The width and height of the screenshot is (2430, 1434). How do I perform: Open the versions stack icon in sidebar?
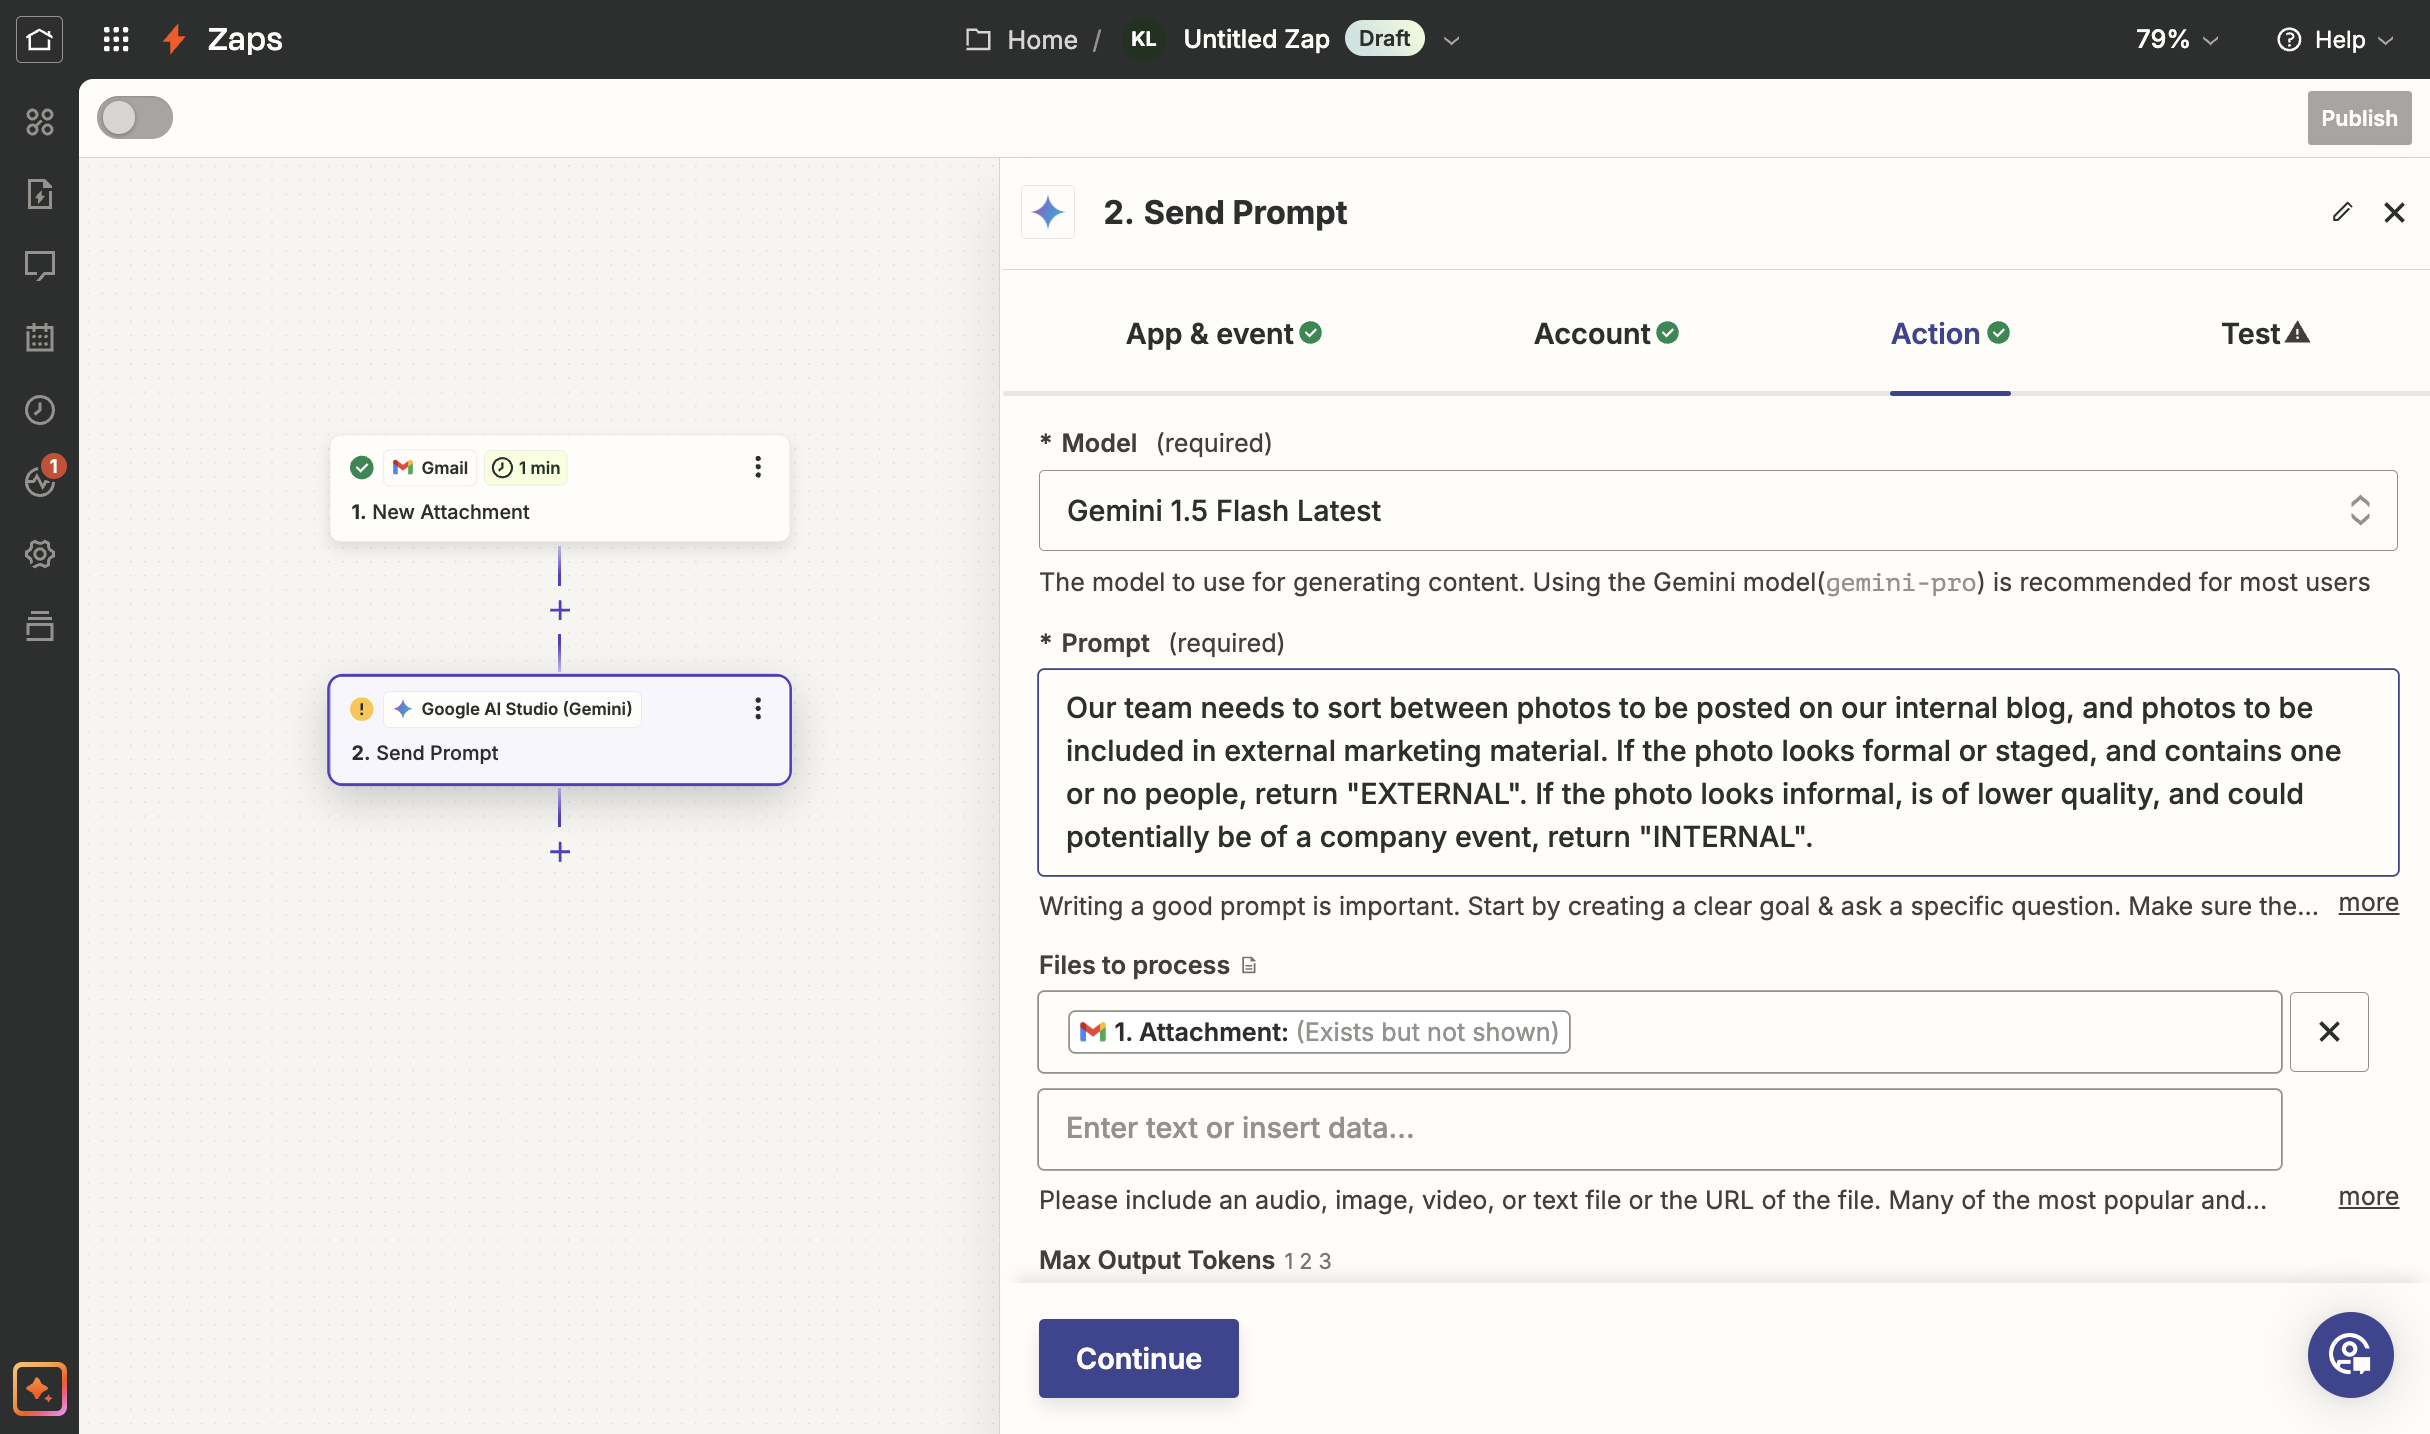point(39,626)
